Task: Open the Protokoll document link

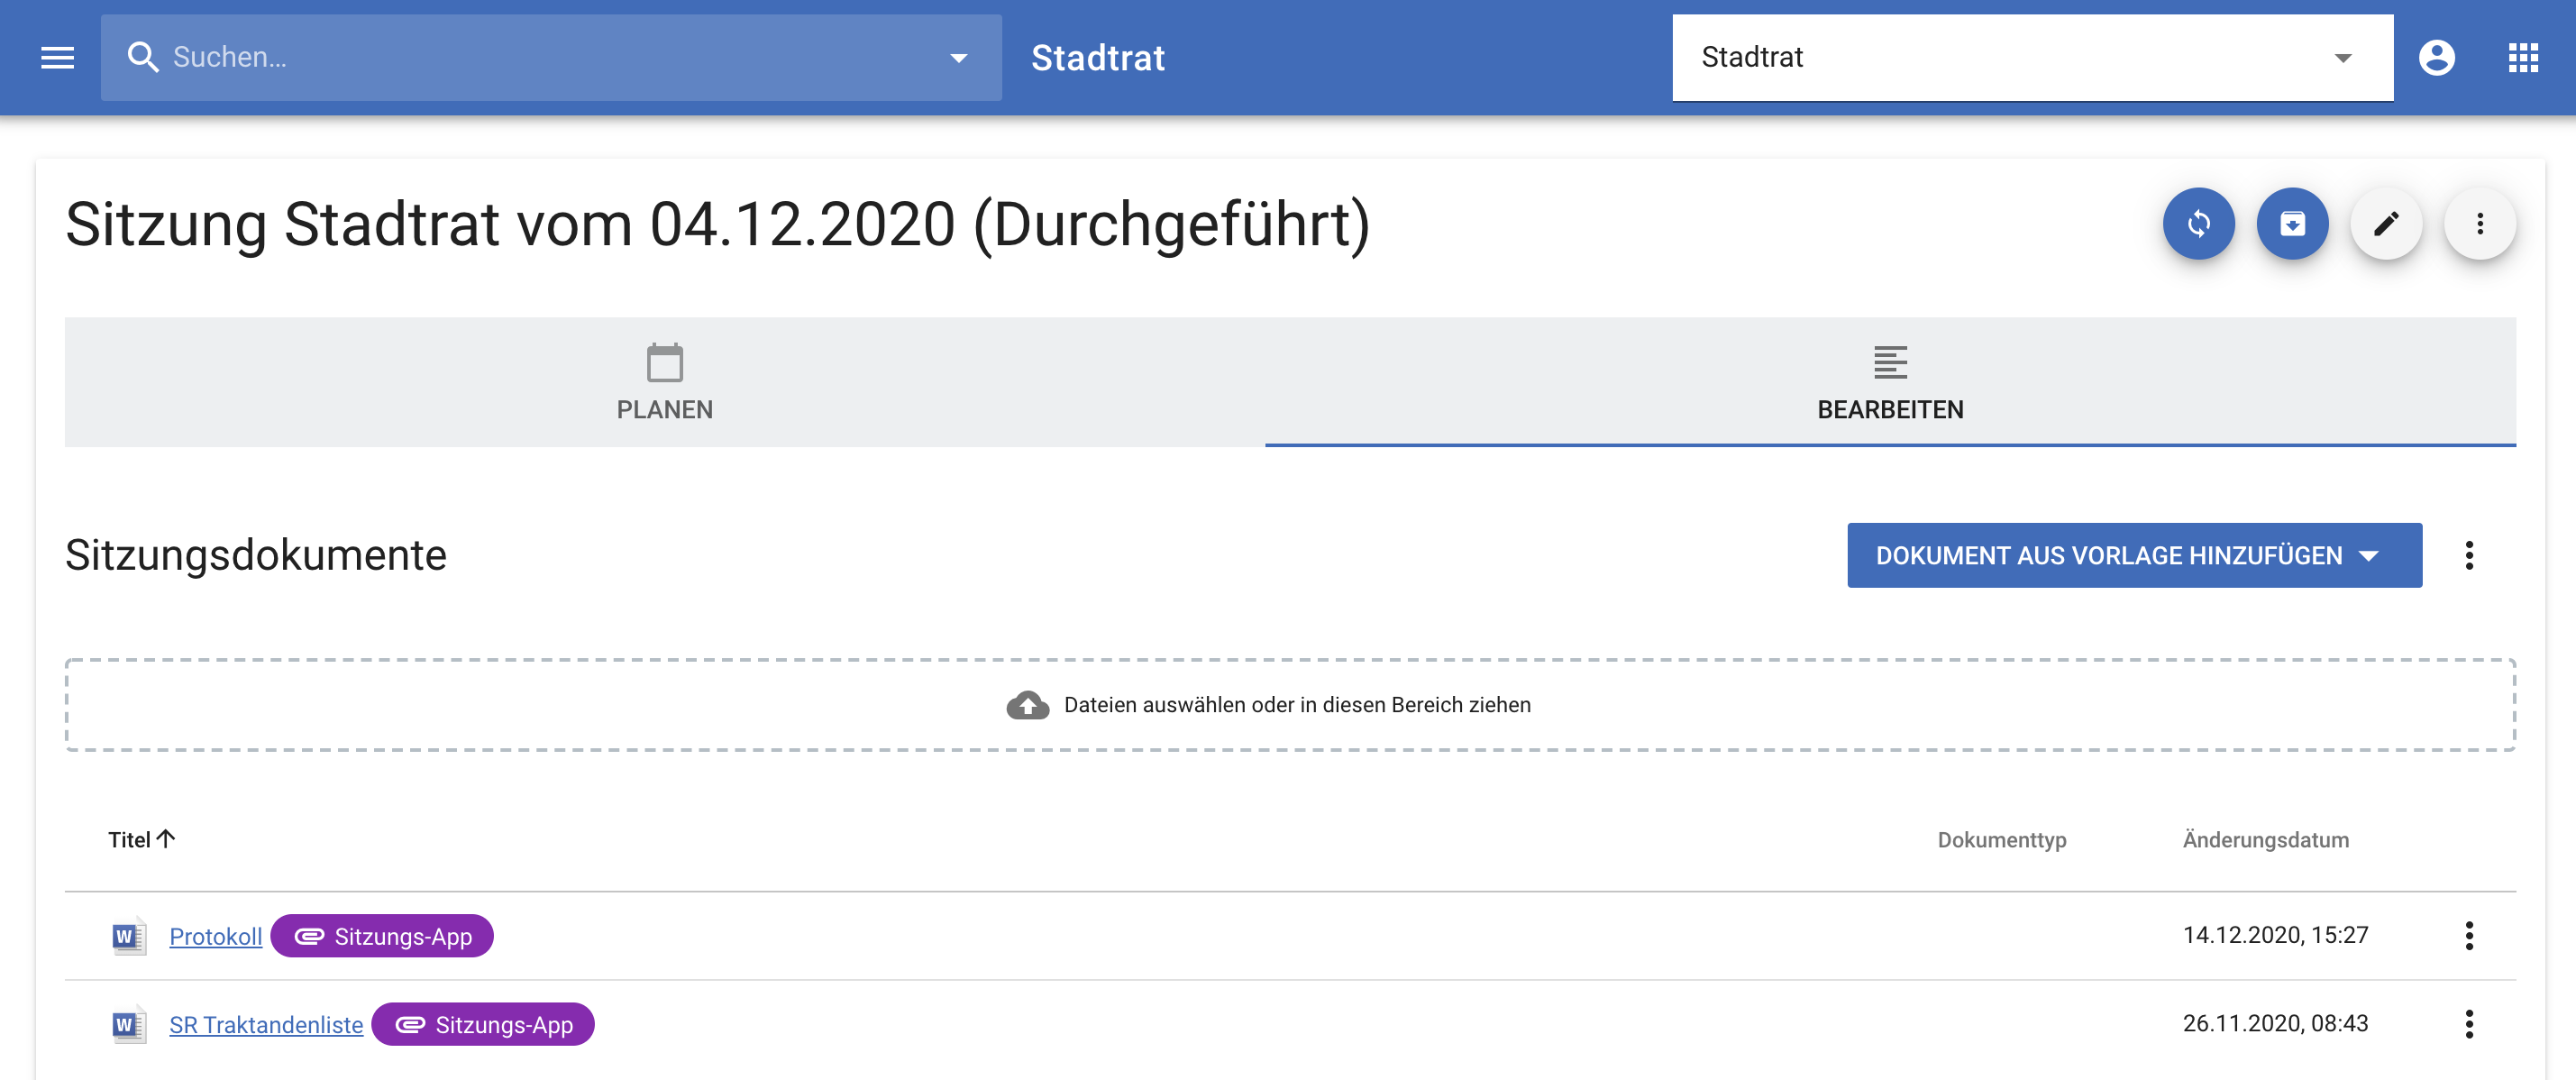Action: coord(215,937)
